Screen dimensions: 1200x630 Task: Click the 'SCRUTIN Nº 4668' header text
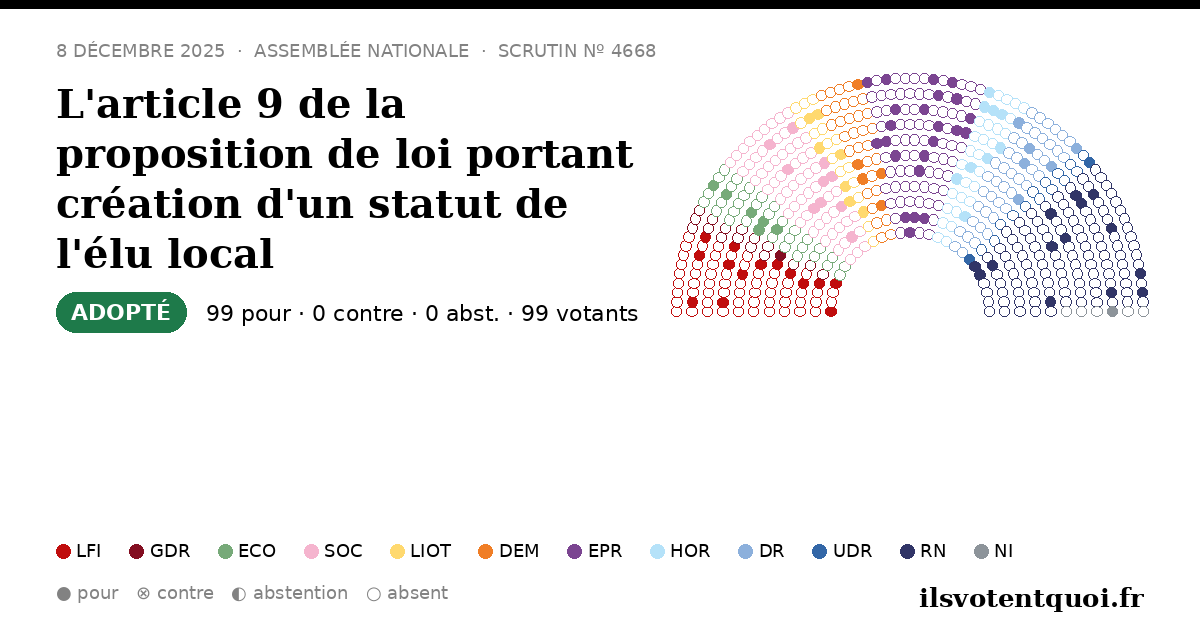[577, 51]
